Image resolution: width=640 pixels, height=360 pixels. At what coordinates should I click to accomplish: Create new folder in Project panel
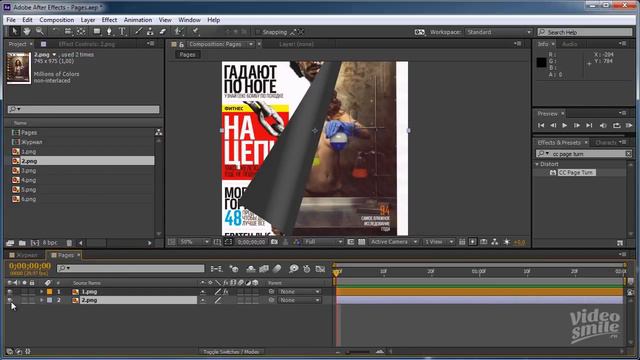[x=22, y=243]
